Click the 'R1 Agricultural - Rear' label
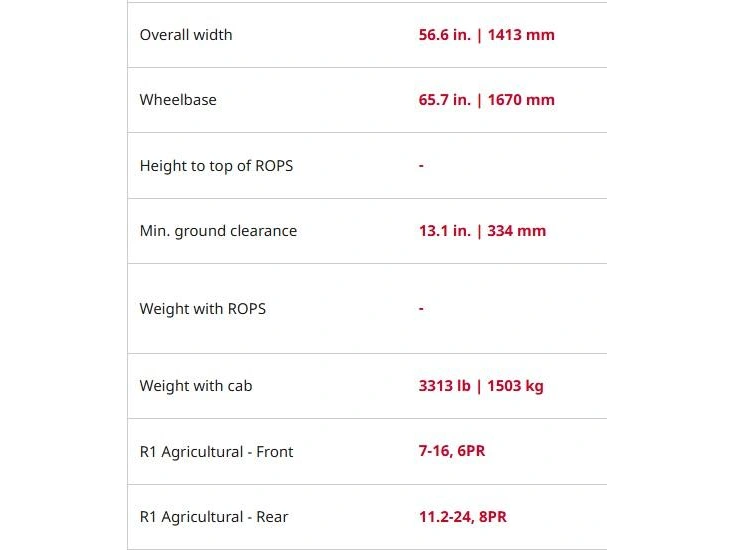733x550 pixels. pos(214,517)
